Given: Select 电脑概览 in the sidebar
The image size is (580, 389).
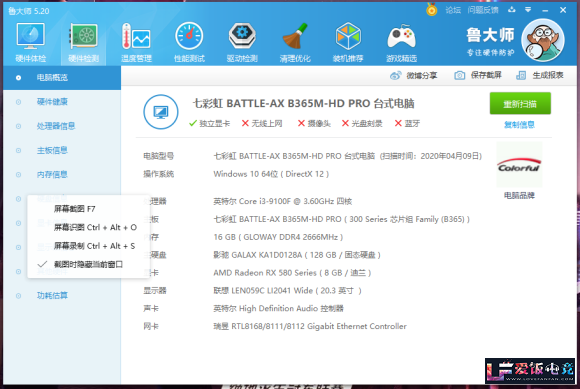Looking at the screenshot, I should (62, 78).
